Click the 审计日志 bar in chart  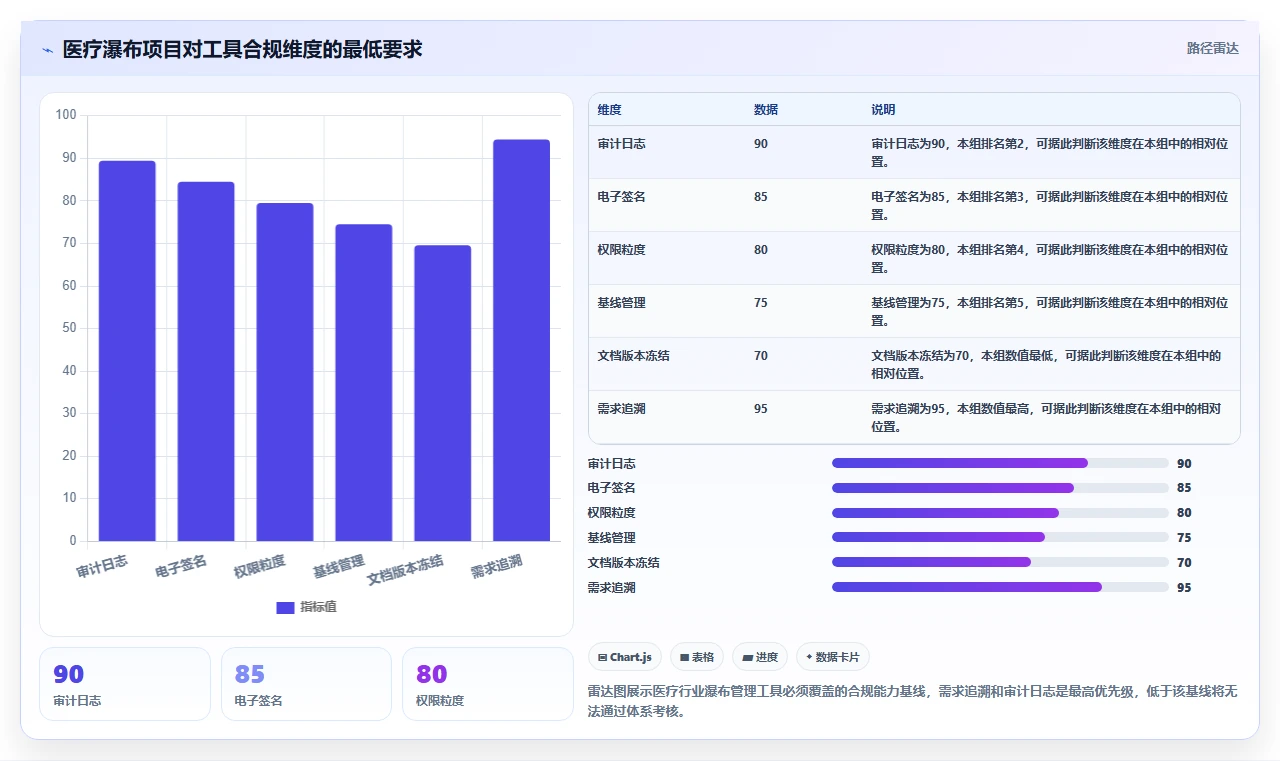pyautogui.click(x=127, y=351)
